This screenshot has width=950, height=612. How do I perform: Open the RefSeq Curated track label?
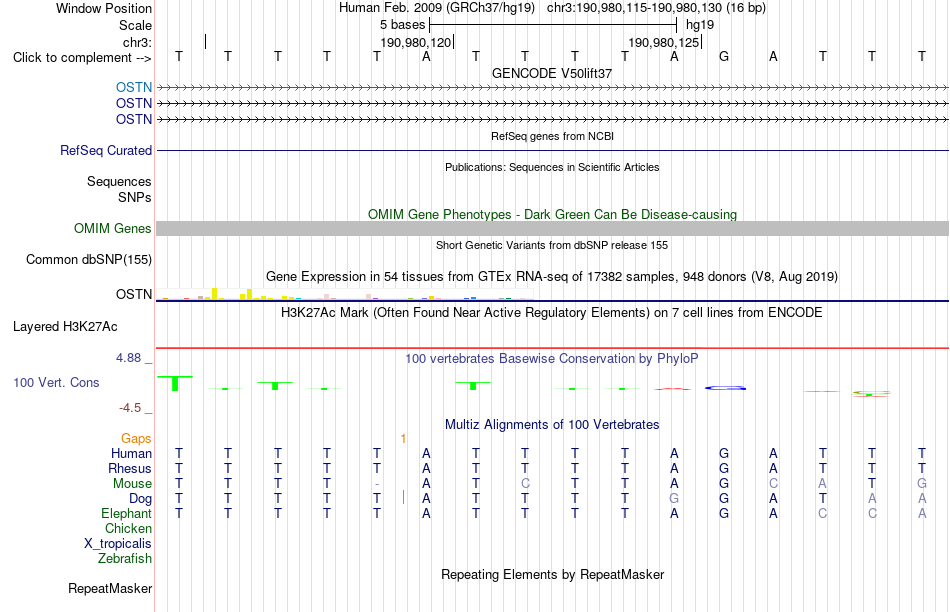[x=106, y=150]
